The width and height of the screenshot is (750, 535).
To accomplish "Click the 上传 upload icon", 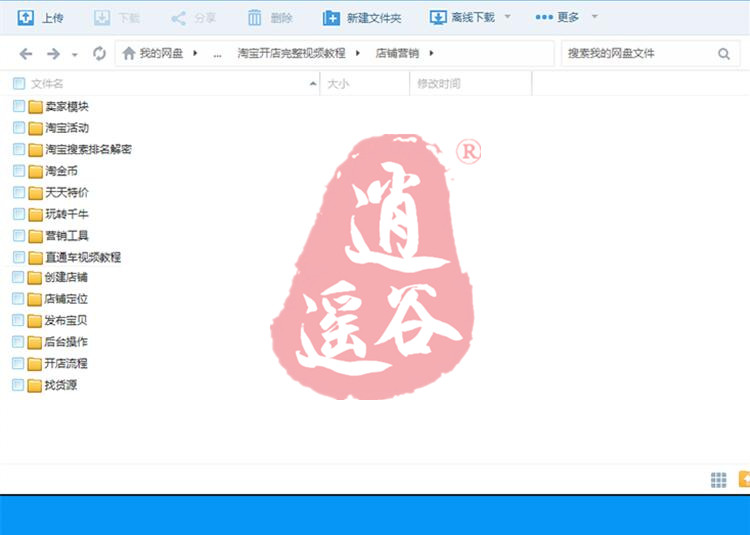I will pos(25,18).
